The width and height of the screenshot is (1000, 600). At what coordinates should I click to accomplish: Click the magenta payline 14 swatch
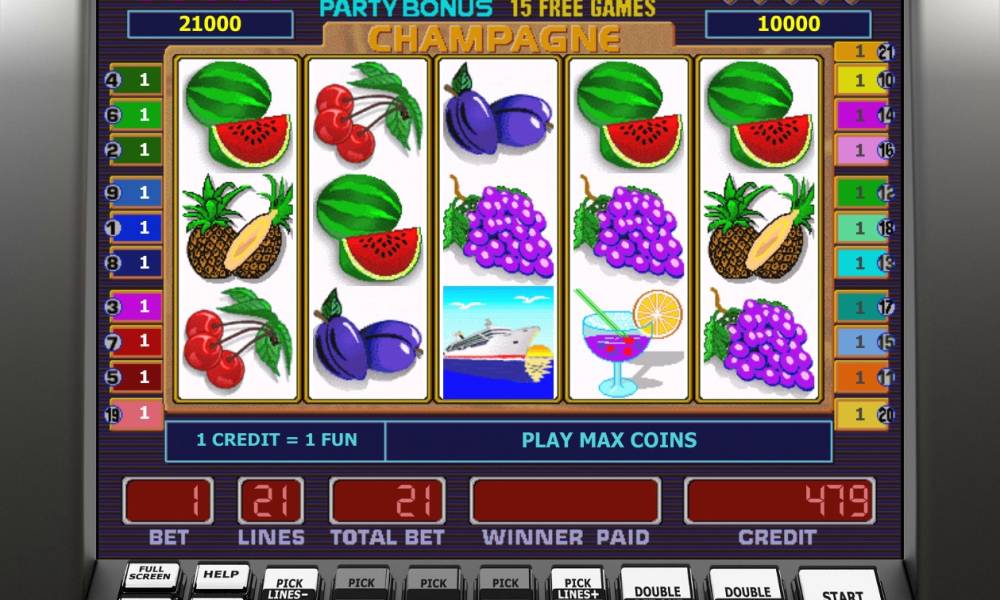click(x=864, y=115)
